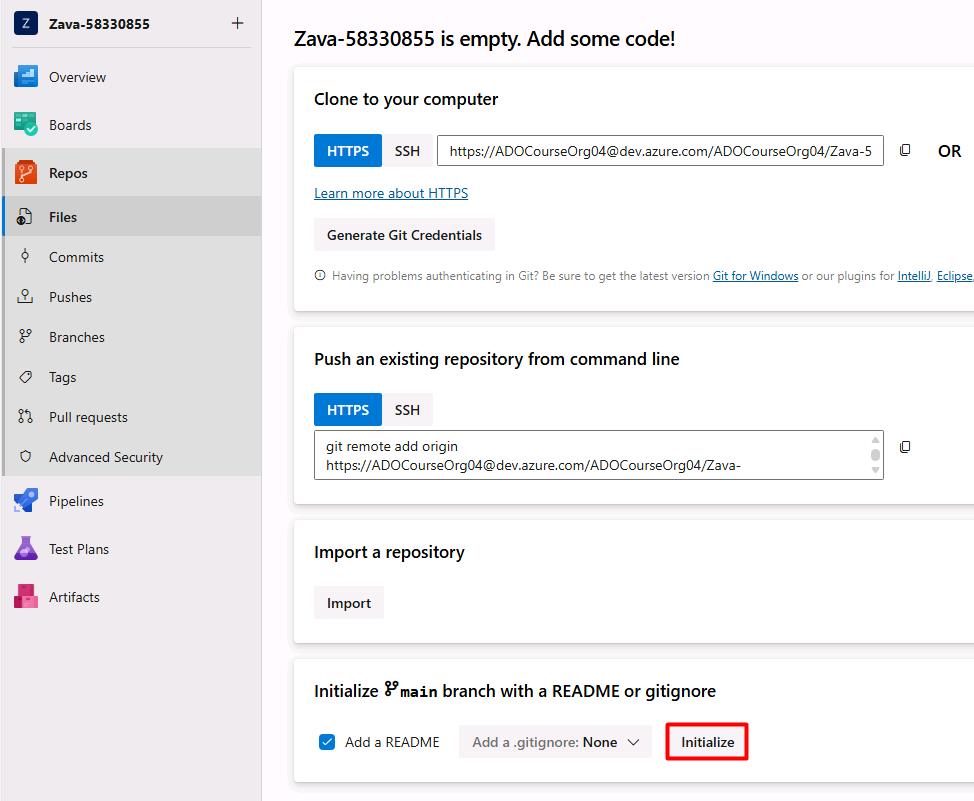Click the plus icon next to project name
The height and width of the screenshot is (801, 974).
click(x=237, y=24)
